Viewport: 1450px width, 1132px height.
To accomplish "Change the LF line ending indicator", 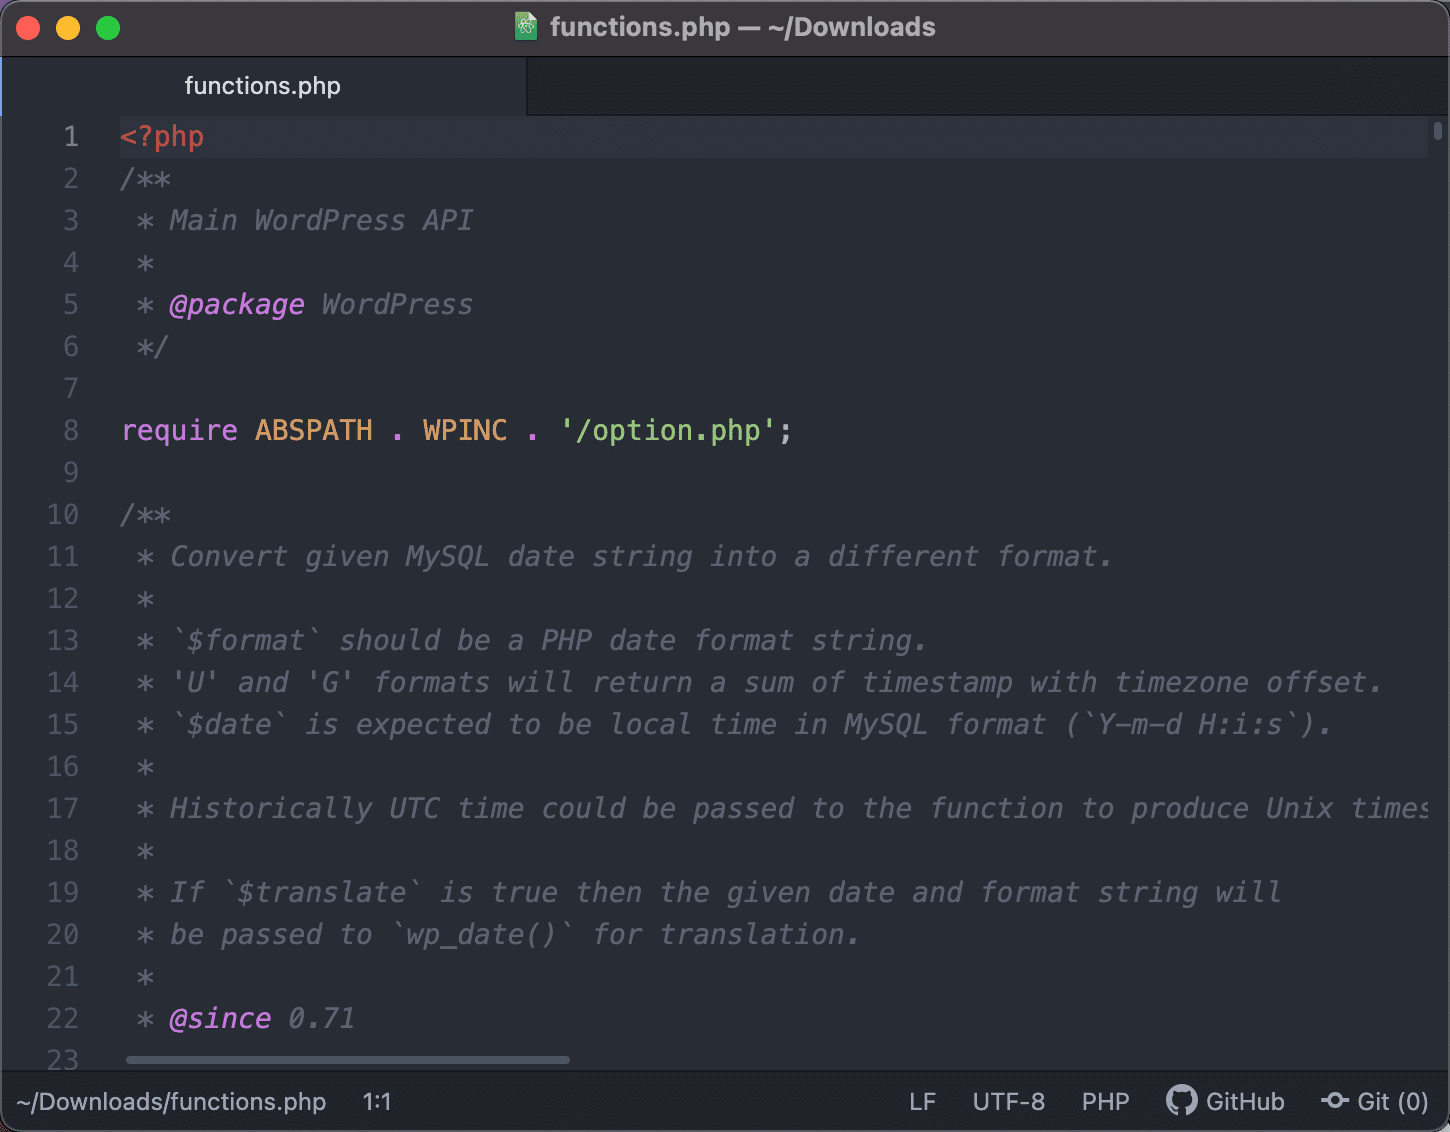I will [921, 1101].
